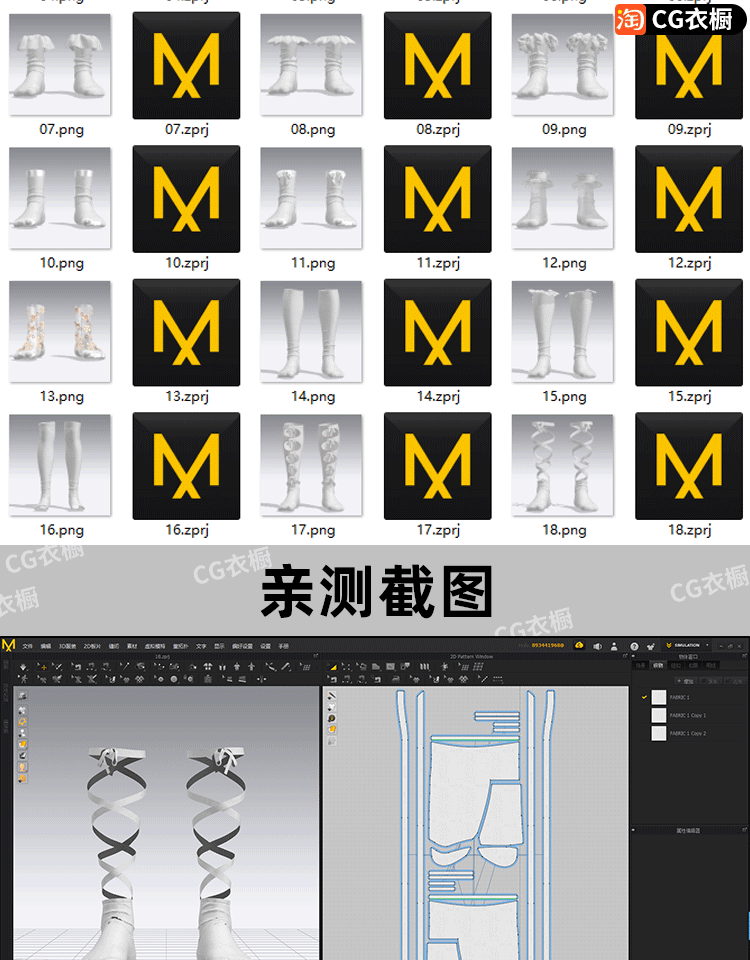
Task: Open the 13.zprj Marvelous Designer file icon
Action: 186,332
